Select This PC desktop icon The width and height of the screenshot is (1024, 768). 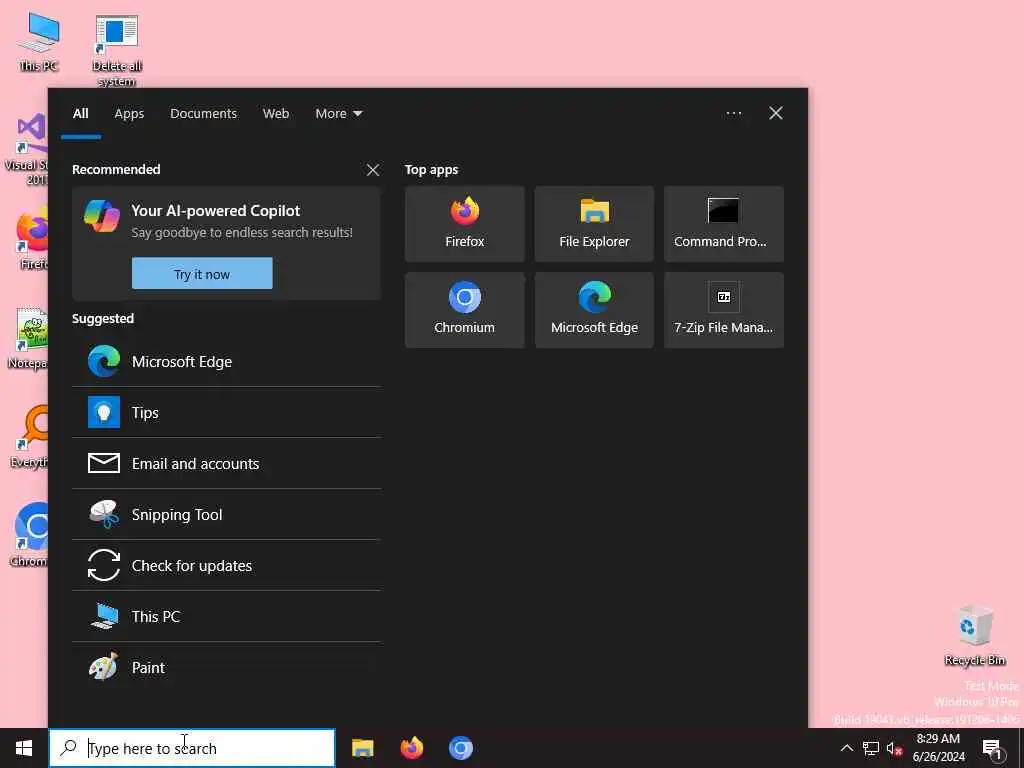39,42
